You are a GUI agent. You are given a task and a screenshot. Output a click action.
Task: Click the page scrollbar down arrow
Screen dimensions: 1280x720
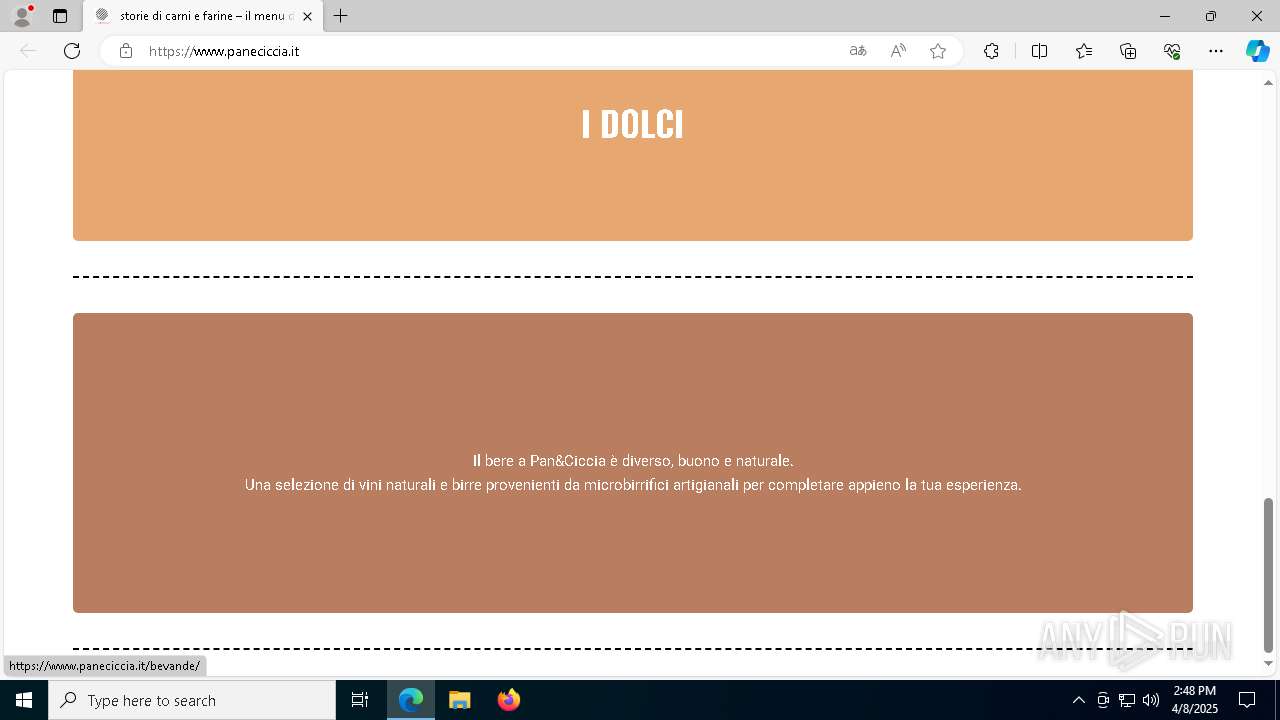1268,664
